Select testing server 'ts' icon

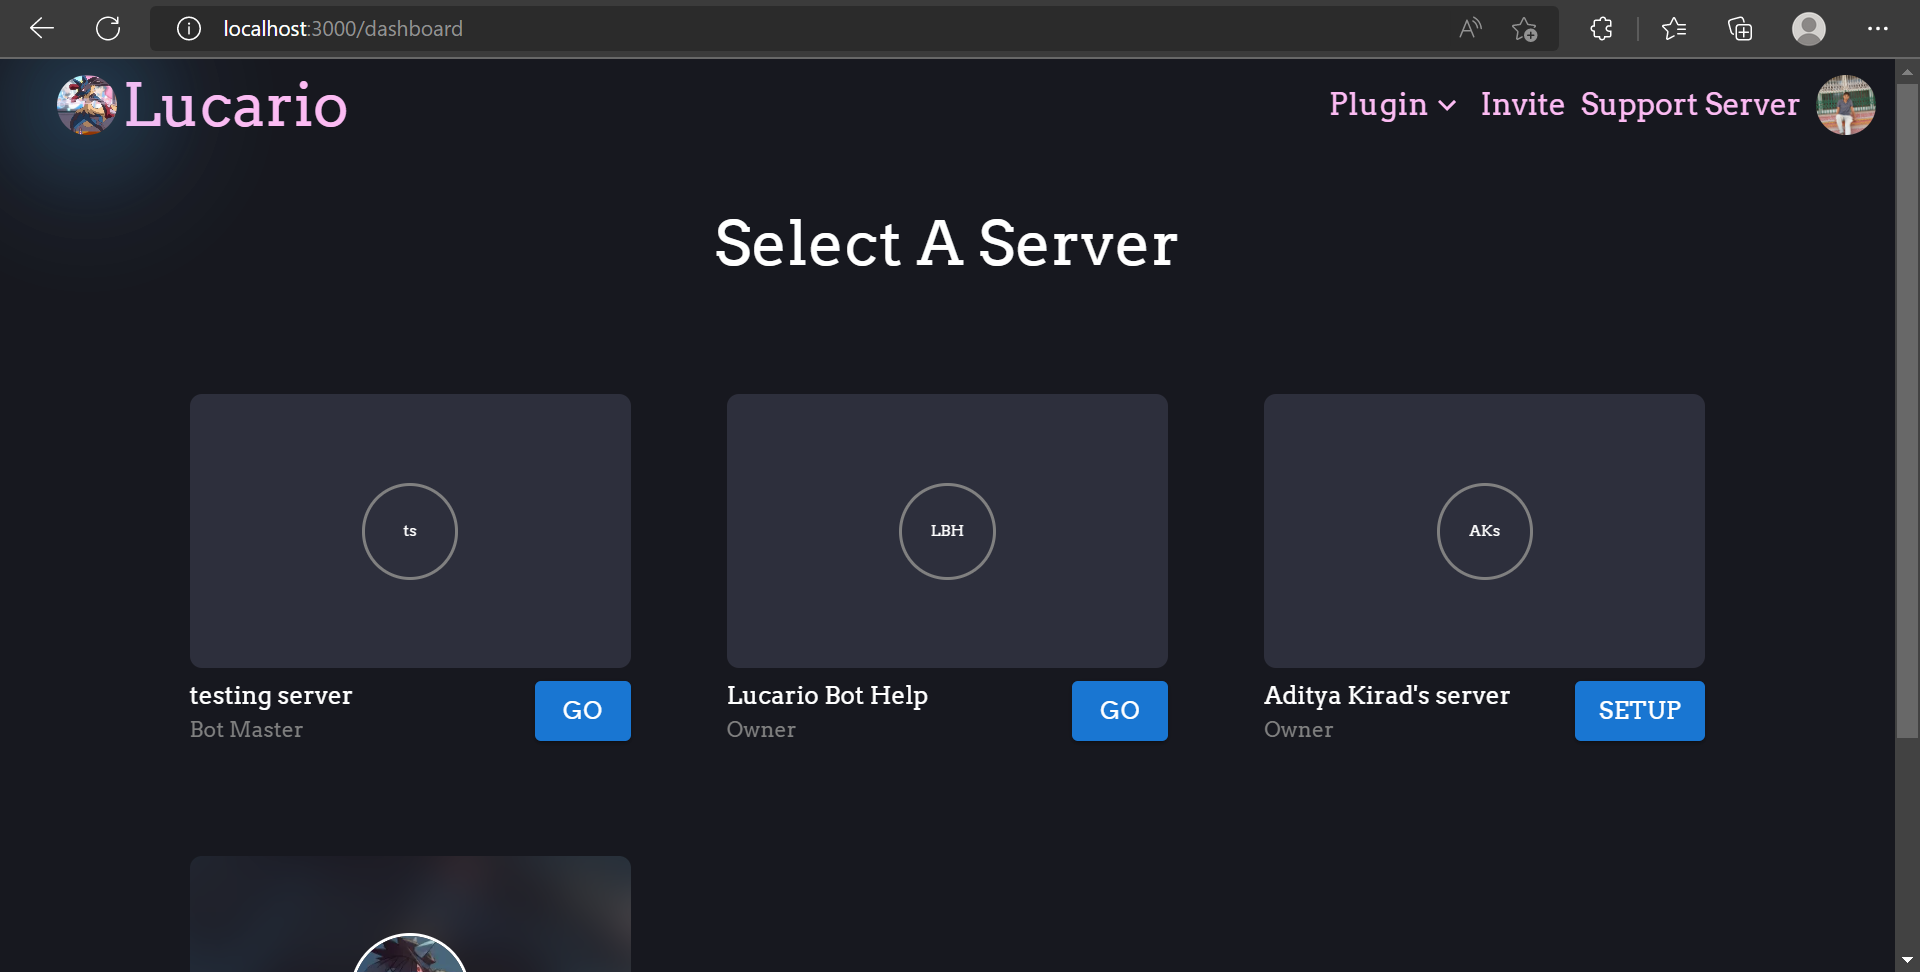click(x=410, y=531)
